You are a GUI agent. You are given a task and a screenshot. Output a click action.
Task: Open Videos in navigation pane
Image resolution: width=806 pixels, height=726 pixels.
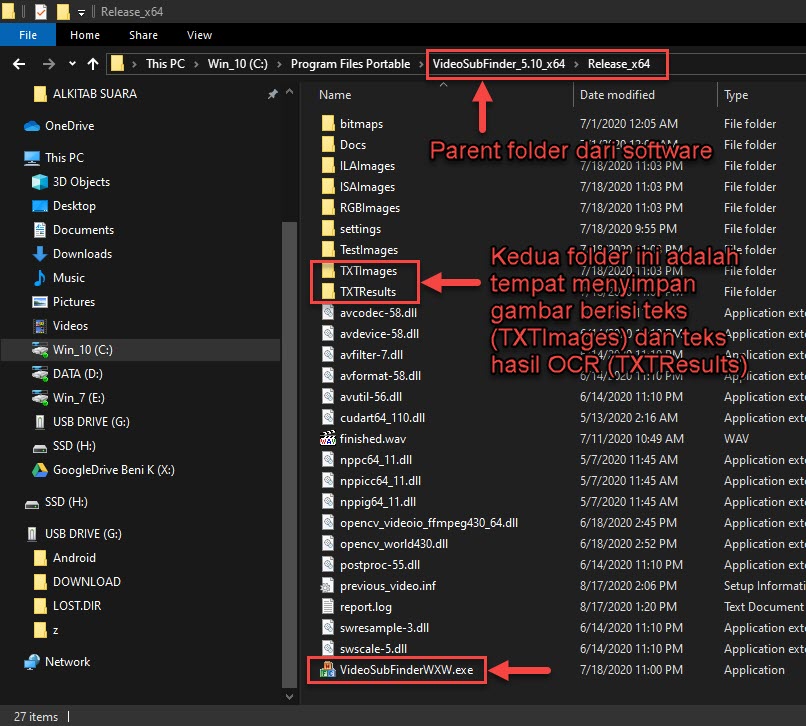[x=70, y=326]
